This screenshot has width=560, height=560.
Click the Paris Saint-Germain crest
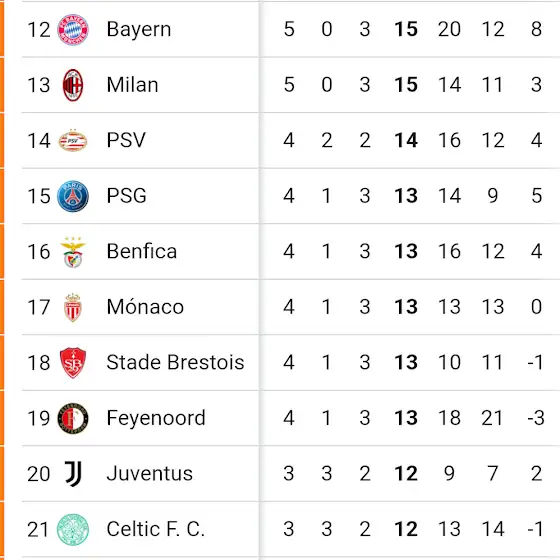tap(73, 196)
